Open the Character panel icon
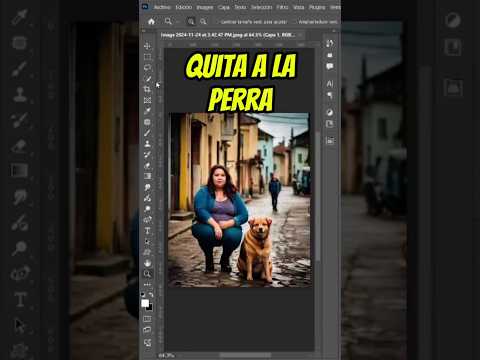480x360 pixels. point(330,83)
